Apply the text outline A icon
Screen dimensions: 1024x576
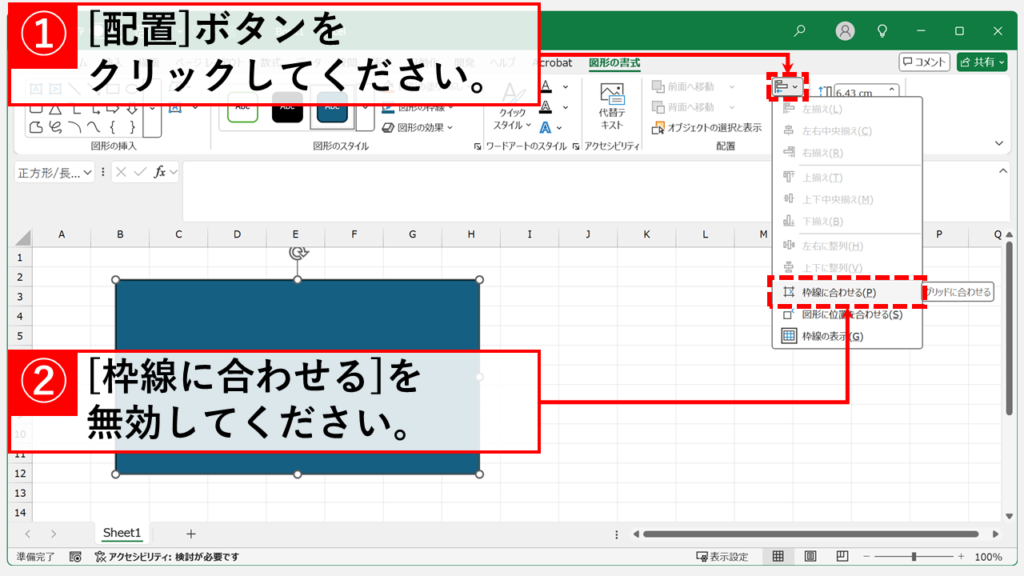[547, 107]
